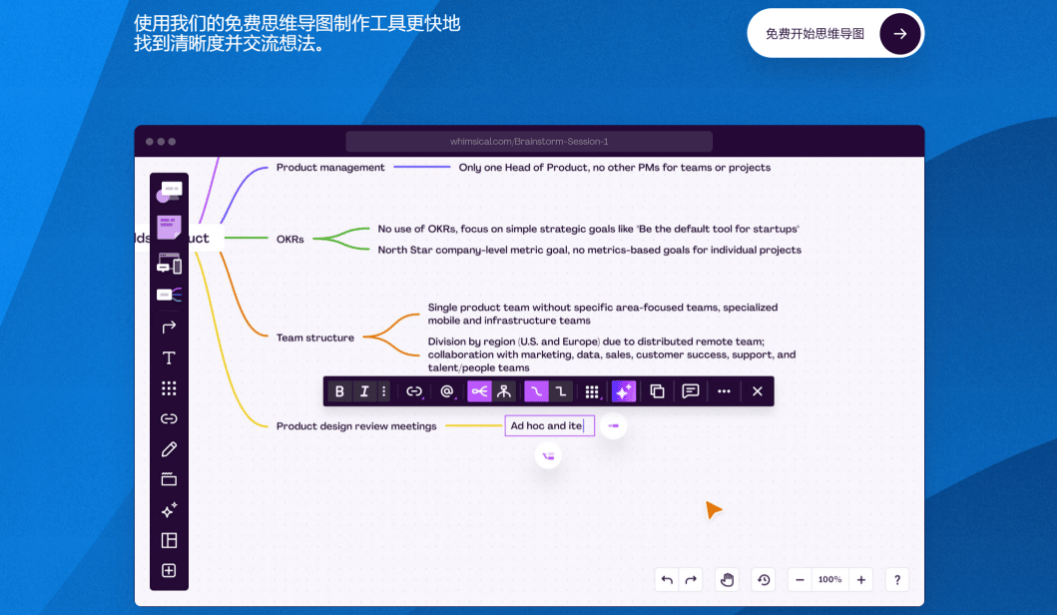Click the 'Ad hoc and ite' text box
Viewport: 1057px width, 615px height.
(549, 426)
